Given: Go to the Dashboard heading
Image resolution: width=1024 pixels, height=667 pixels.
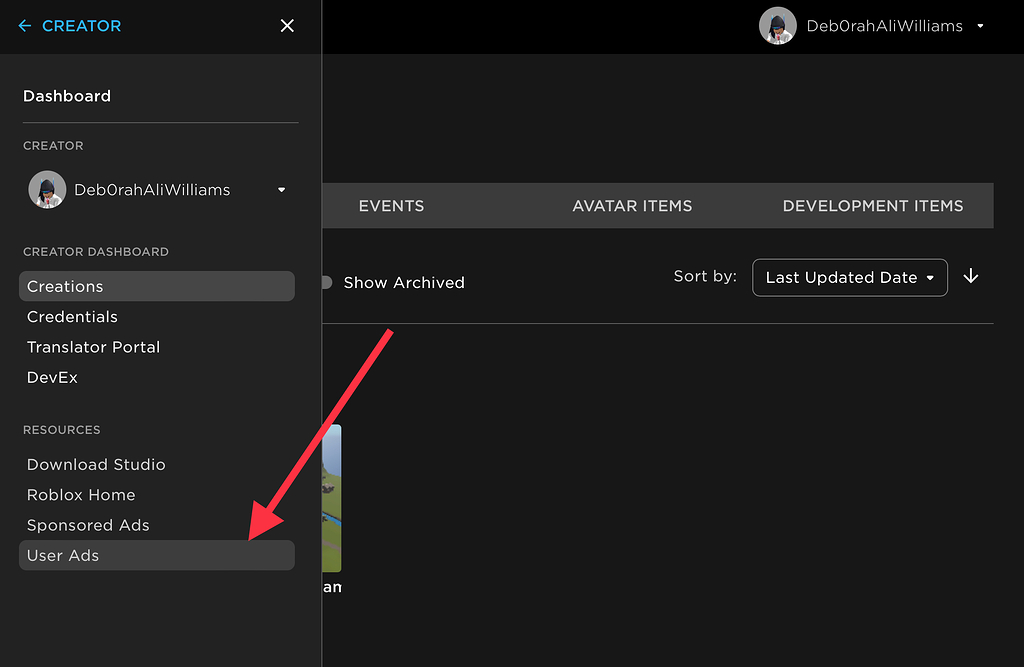Looking at the screenshot, I should [66, 96].
